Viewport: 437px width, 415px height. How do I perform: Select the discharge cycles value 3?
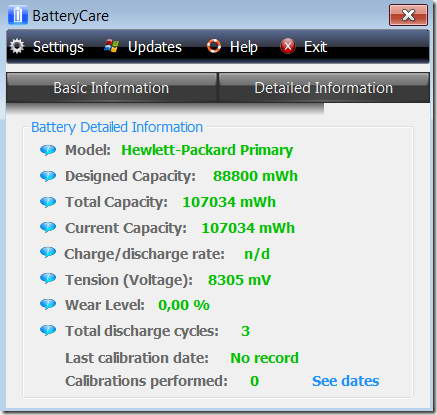tap(245, 331)
